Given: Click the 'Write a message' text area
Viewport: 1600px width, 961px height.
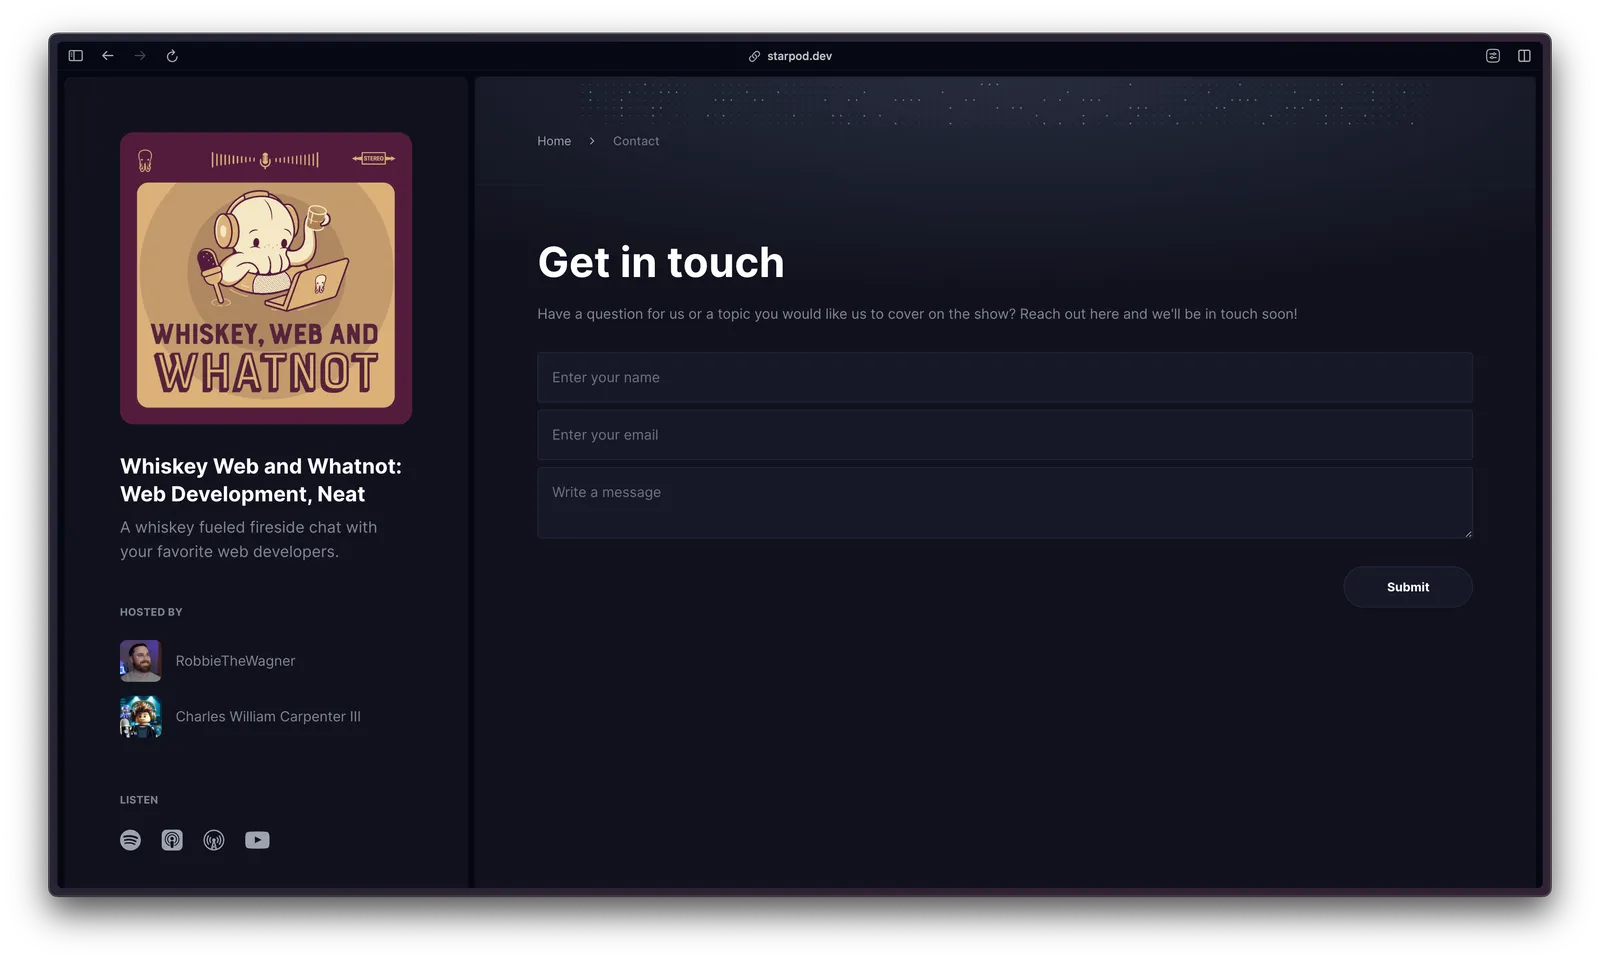Looking at the screenshot, I should [x=1004, y=503].
